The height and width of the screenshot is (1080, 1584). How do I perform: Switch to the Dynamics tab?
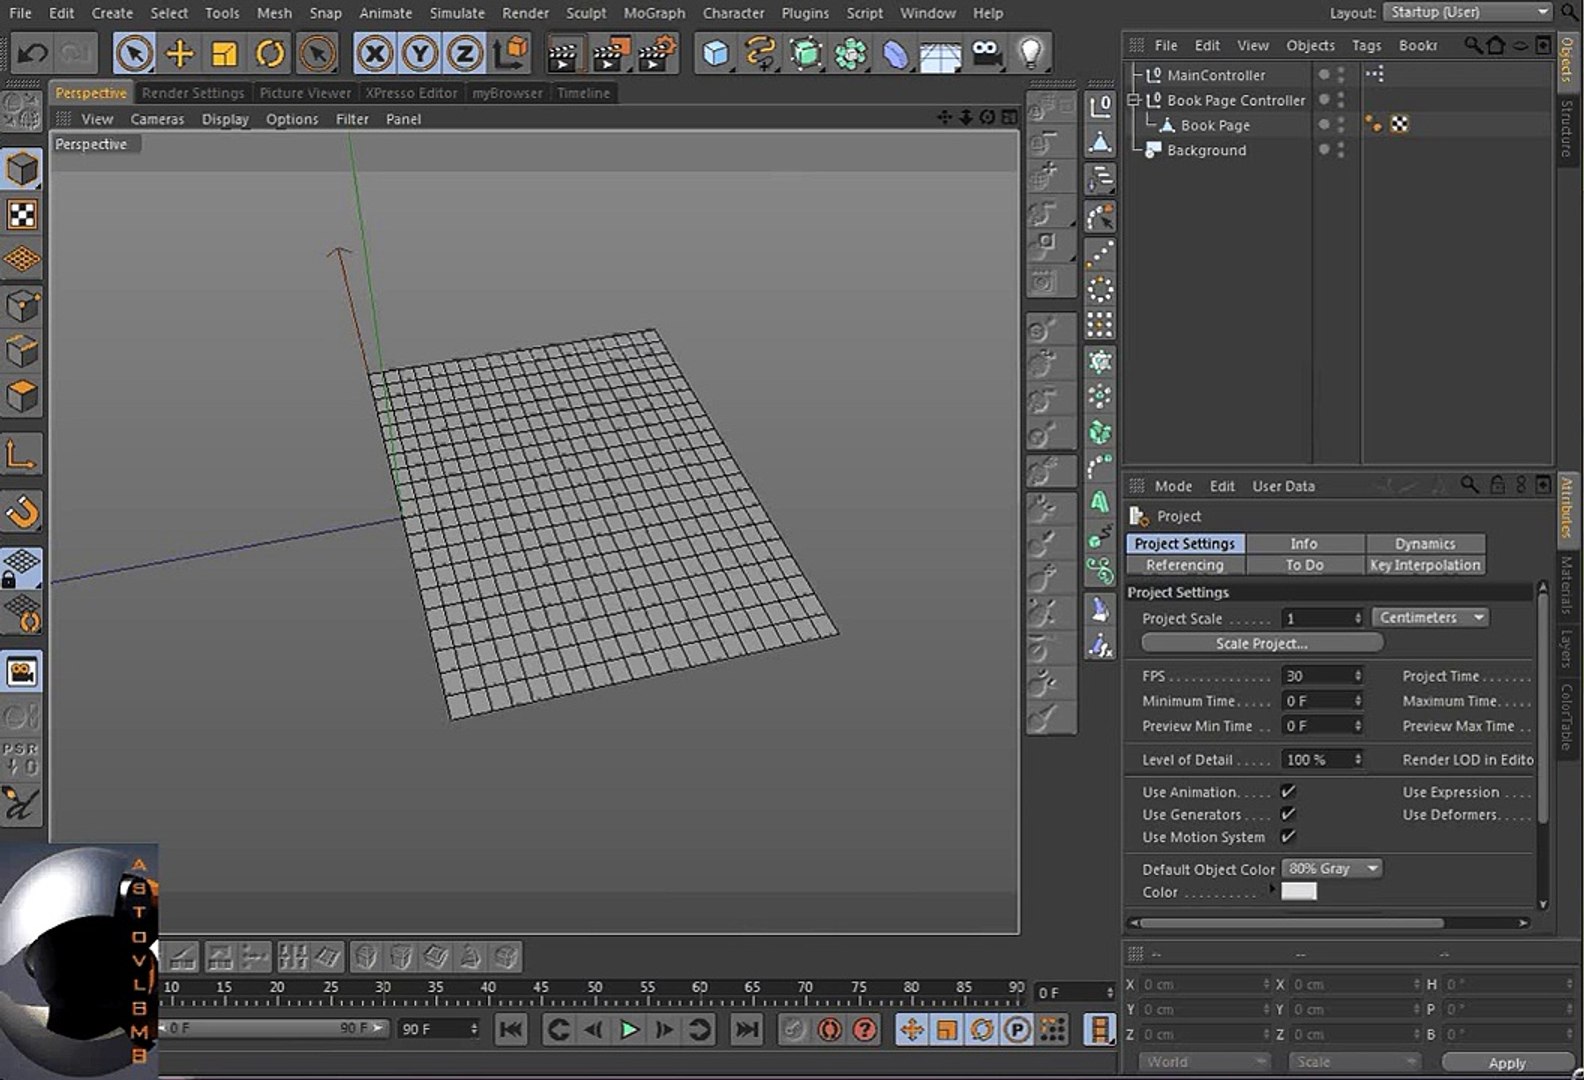click(x=1424, y=544)
